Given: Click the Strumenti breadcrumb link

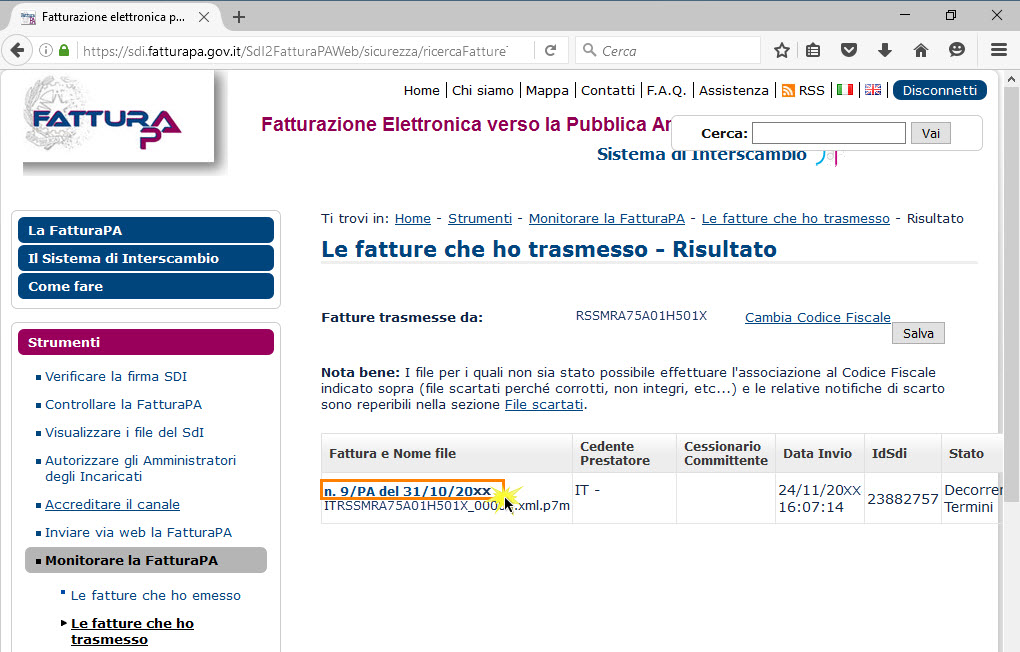Looking at the screenshot, I should (480, 219).
